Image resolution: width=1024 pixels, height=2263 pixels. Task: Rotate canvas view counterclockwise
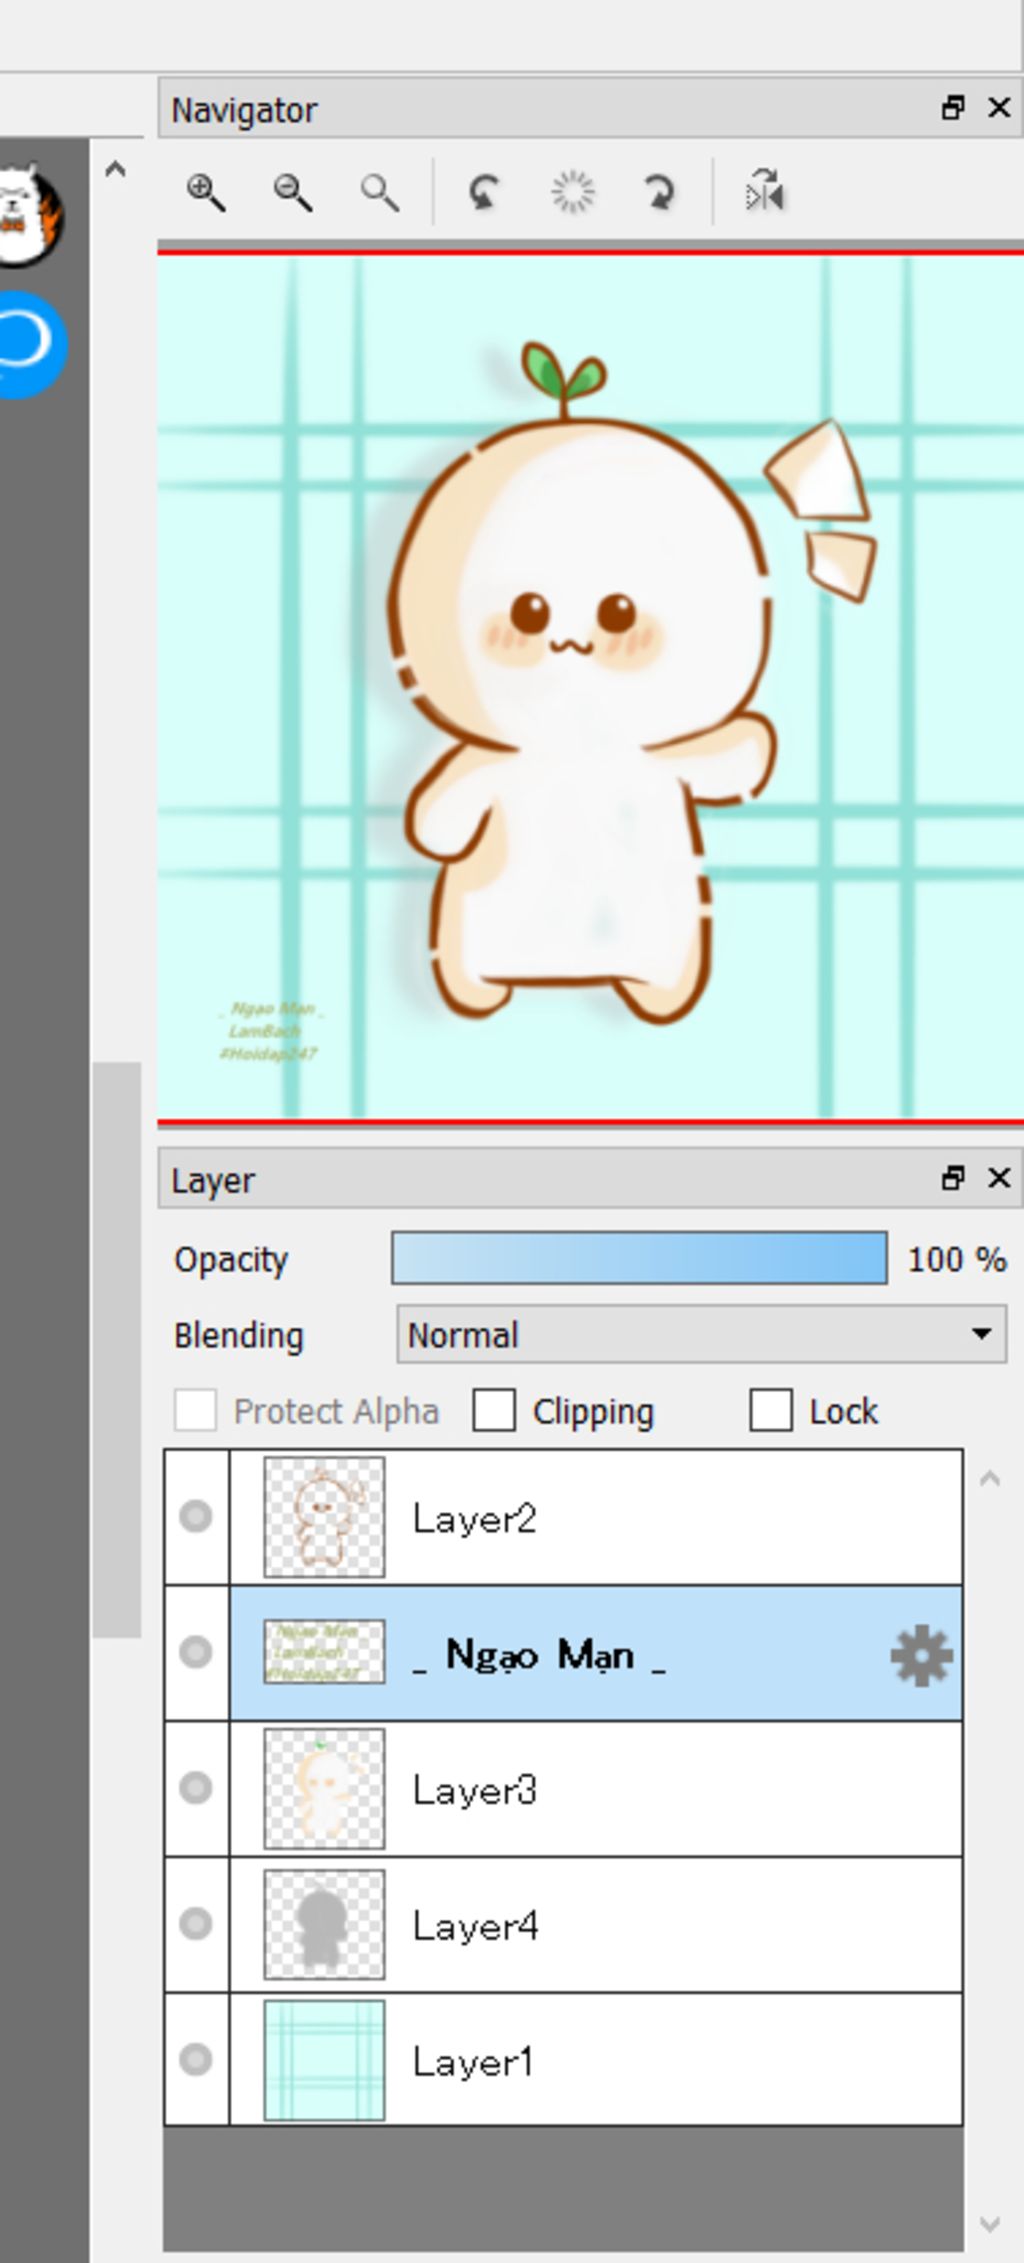coord(484,191)
